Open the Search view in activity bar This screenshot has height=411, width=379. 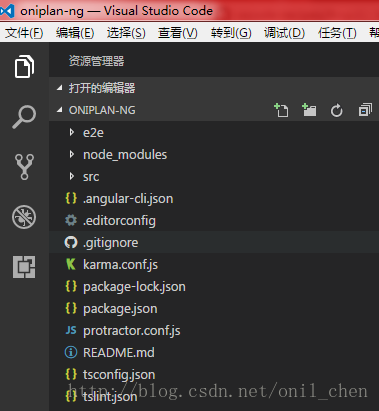coord(24,117)
